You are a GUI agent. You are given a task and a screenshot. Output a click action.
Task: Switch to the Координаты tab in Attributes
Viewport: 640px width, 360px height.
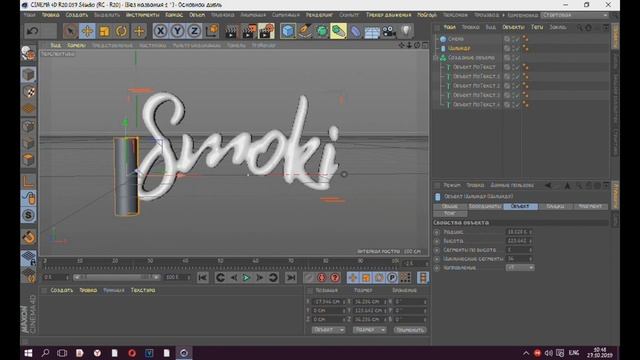click(485, 207)
